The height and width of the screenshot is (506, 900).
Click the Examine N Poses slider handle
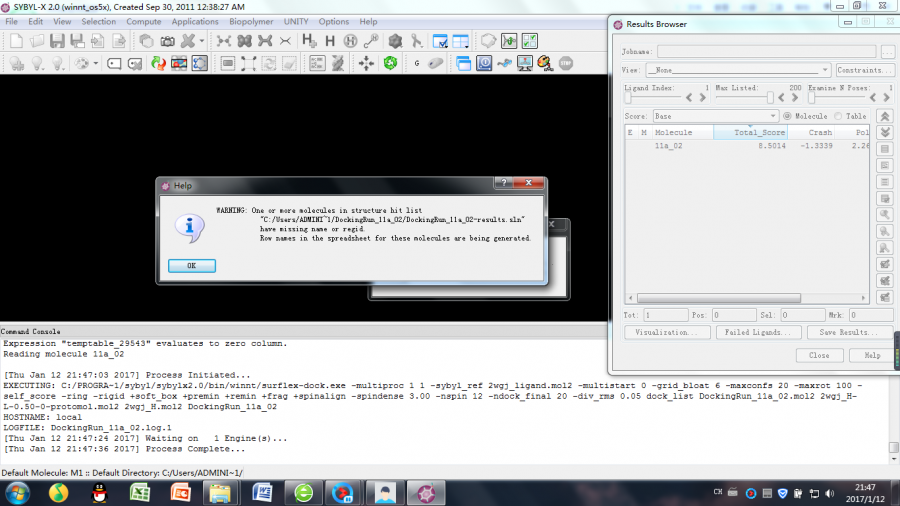(812, 98)
